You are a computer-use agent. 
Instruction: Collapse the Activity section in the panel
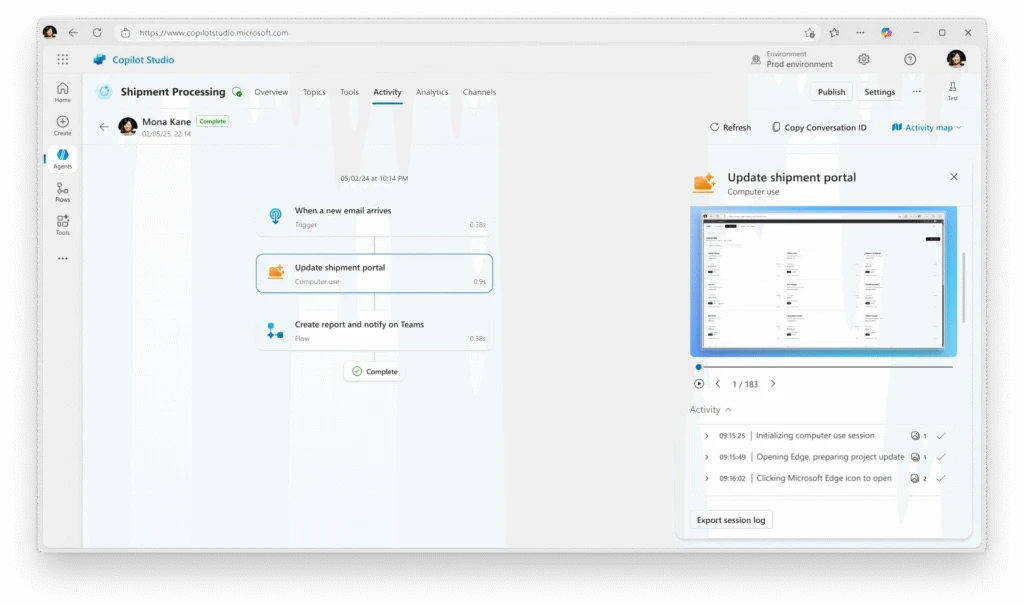tap(729, 409)
